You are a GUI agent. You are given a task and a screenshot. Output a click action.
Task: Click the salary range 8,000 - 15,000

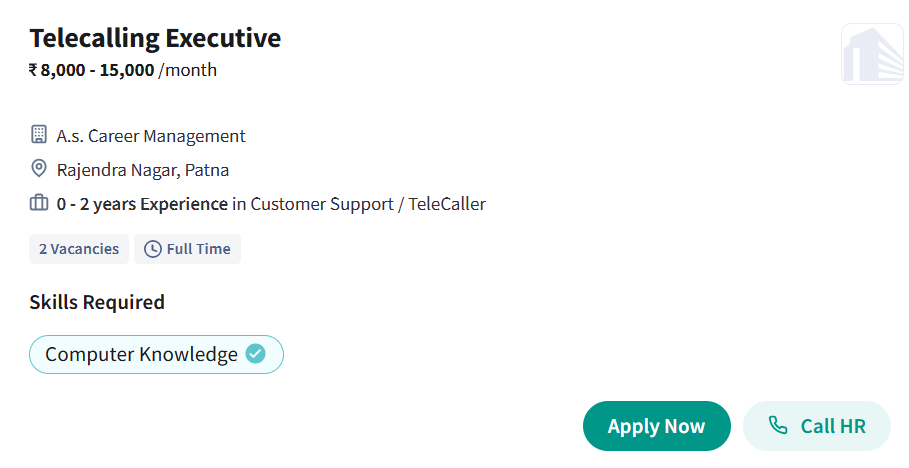point(98,70)
